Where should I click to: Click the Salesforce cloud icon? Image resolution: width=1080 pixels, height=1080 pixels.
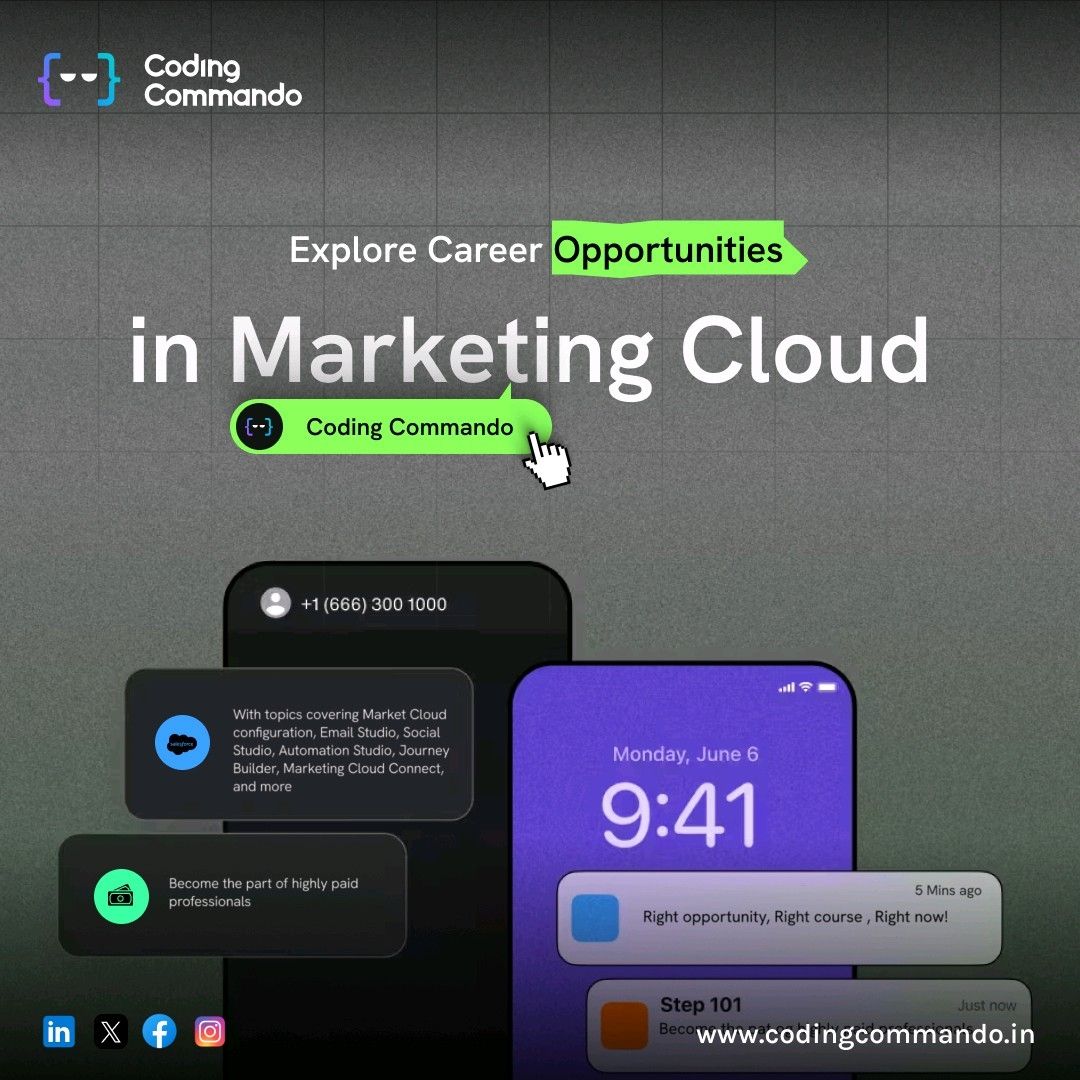(x=181, y=743)
